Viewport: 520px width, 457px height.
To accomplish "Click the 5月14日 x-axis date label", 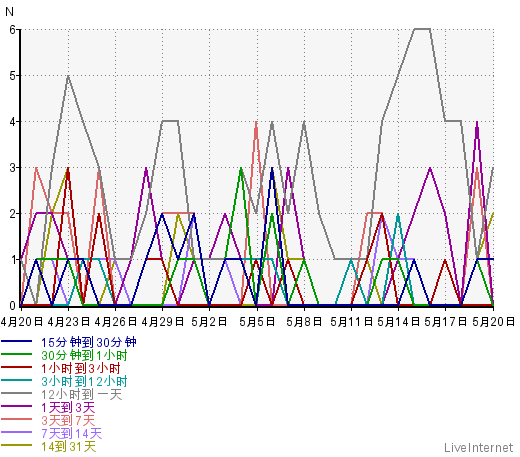I will click(399, 322).
